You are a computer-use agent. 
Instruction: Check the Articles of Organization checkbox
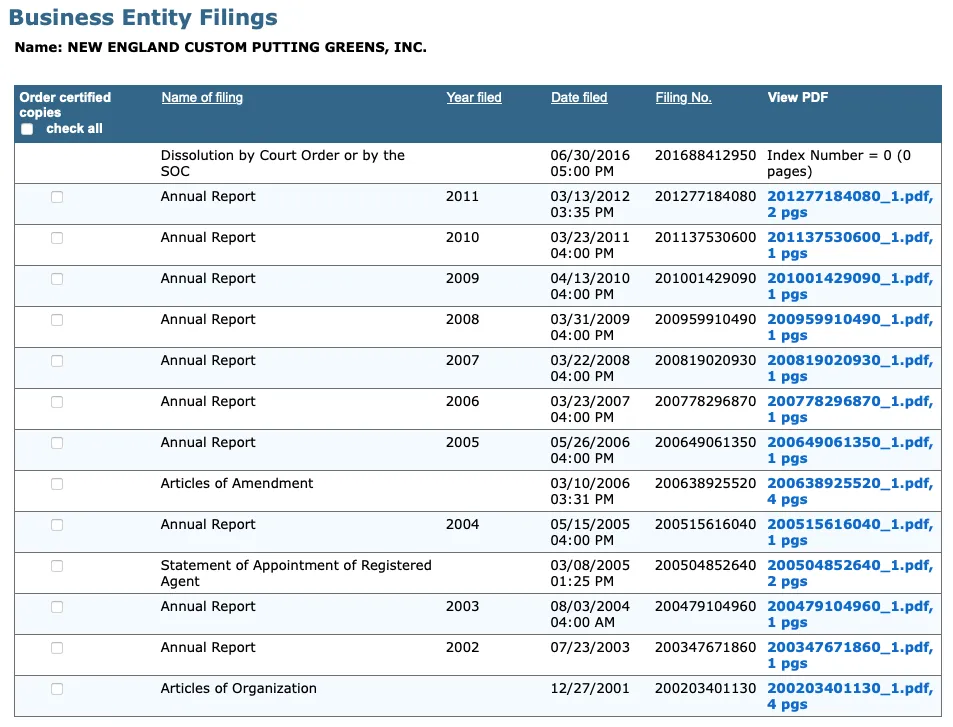(57, 689)
